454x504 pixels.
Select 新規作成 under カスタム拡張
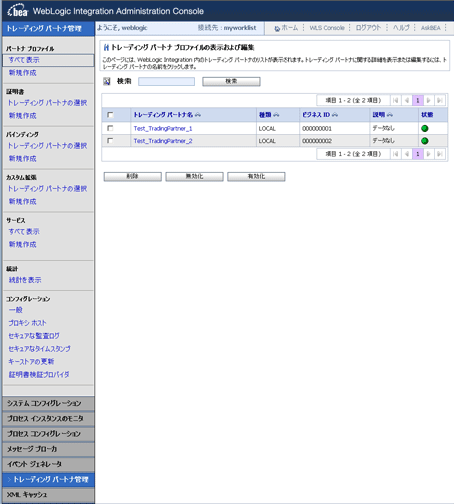click(x=23, y=201)
